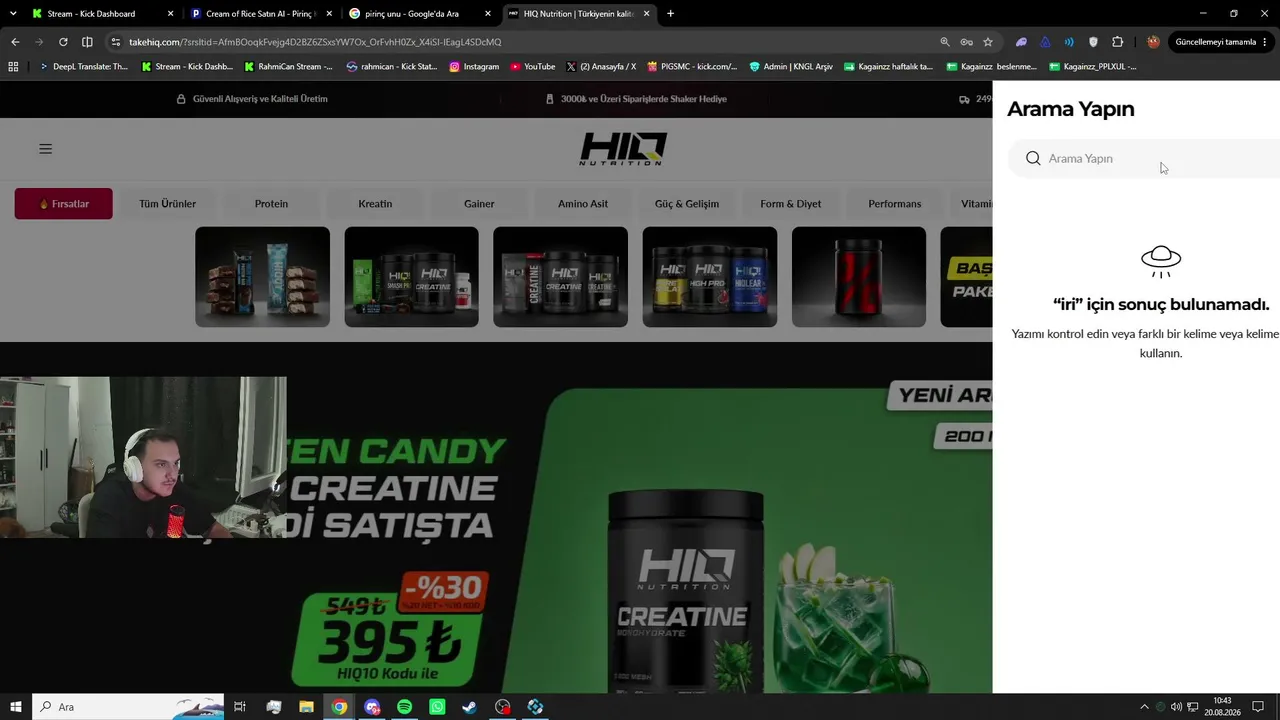The width and height of the screenshot is (1280, 720).
Task: Open the Smash Pro and Creatine bundle thumbnail
Action: (411, 277)
